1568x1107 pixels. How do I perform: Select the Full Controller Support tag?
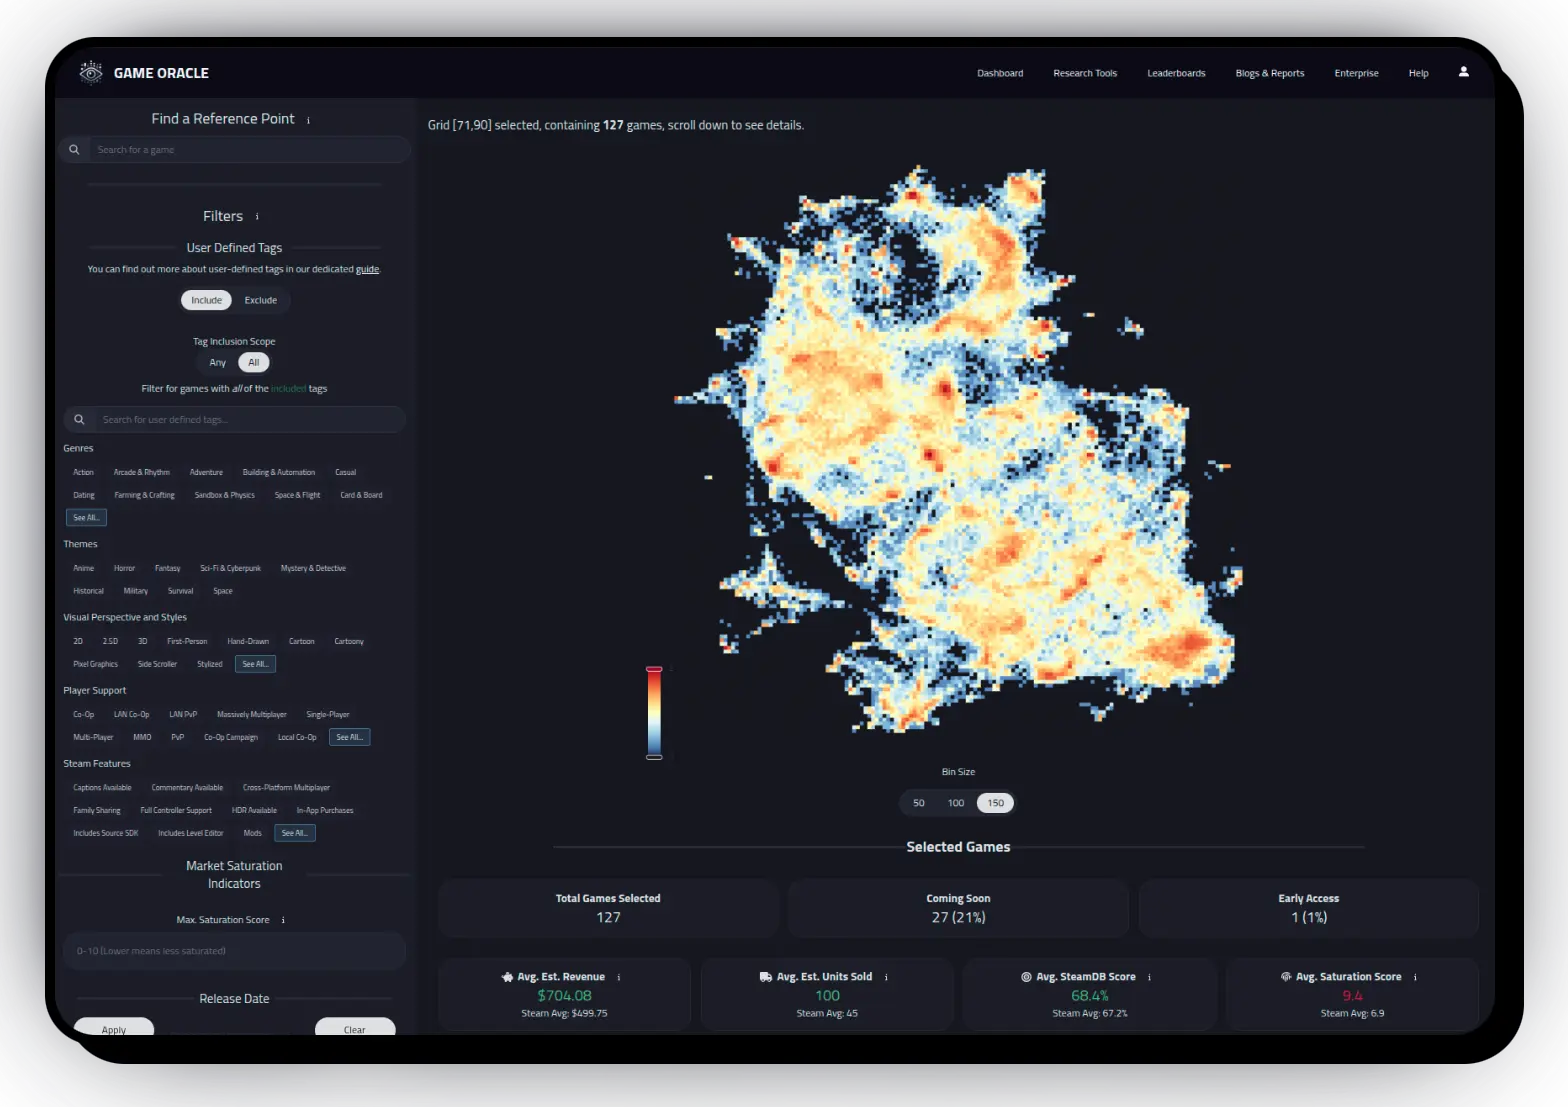[x=176, y=810]
